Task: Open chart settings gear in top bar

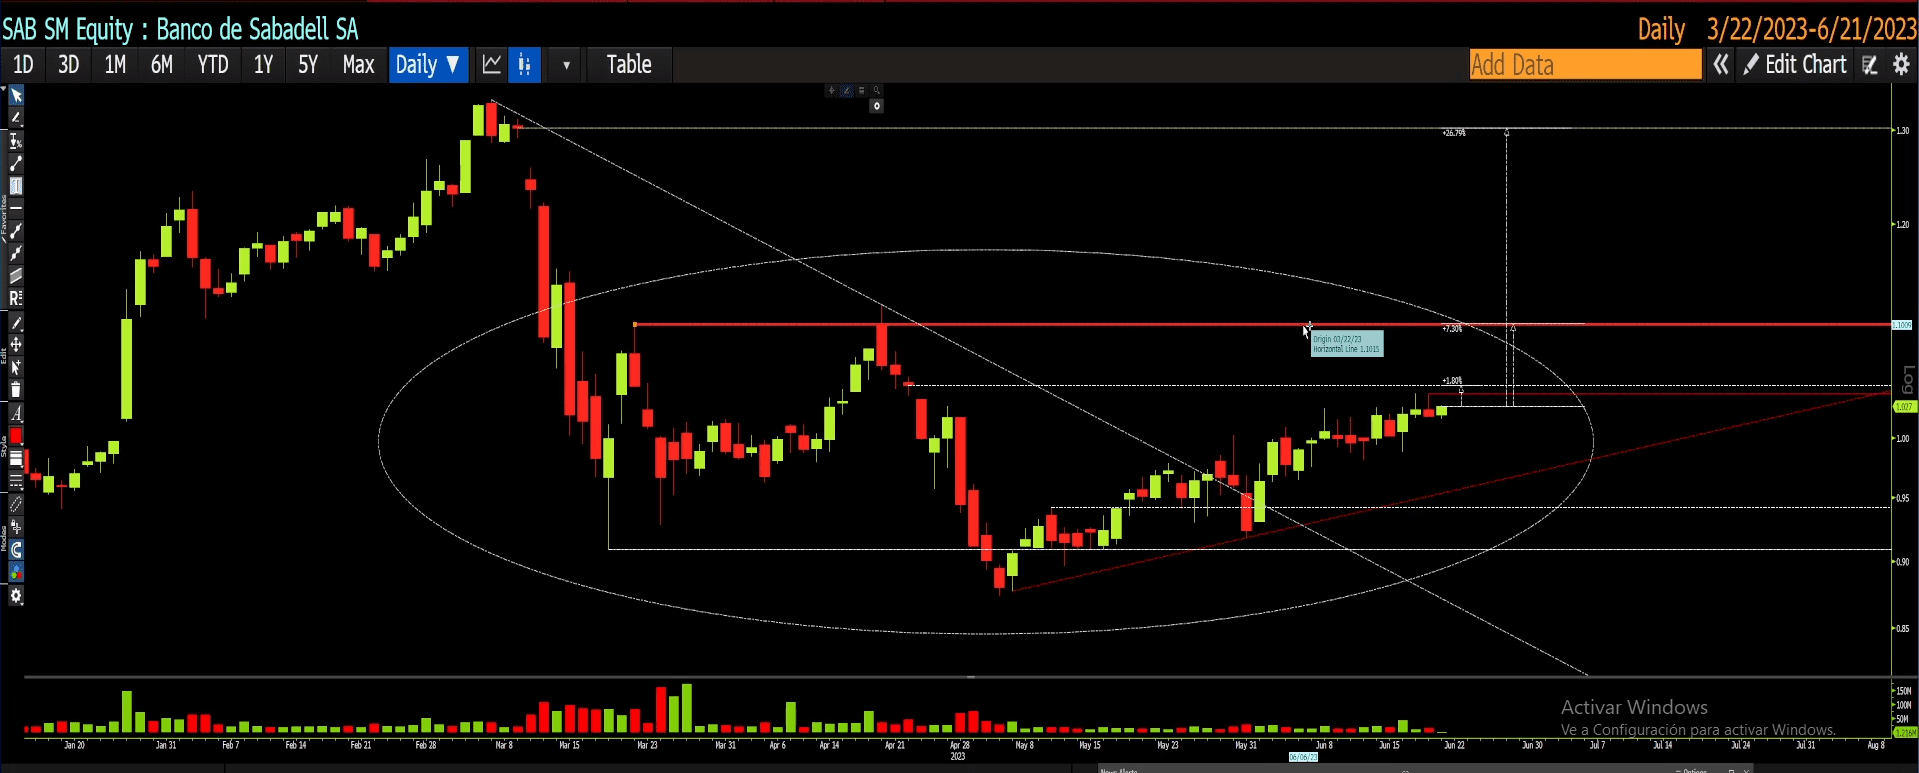Action: (x=1902, y=65)
